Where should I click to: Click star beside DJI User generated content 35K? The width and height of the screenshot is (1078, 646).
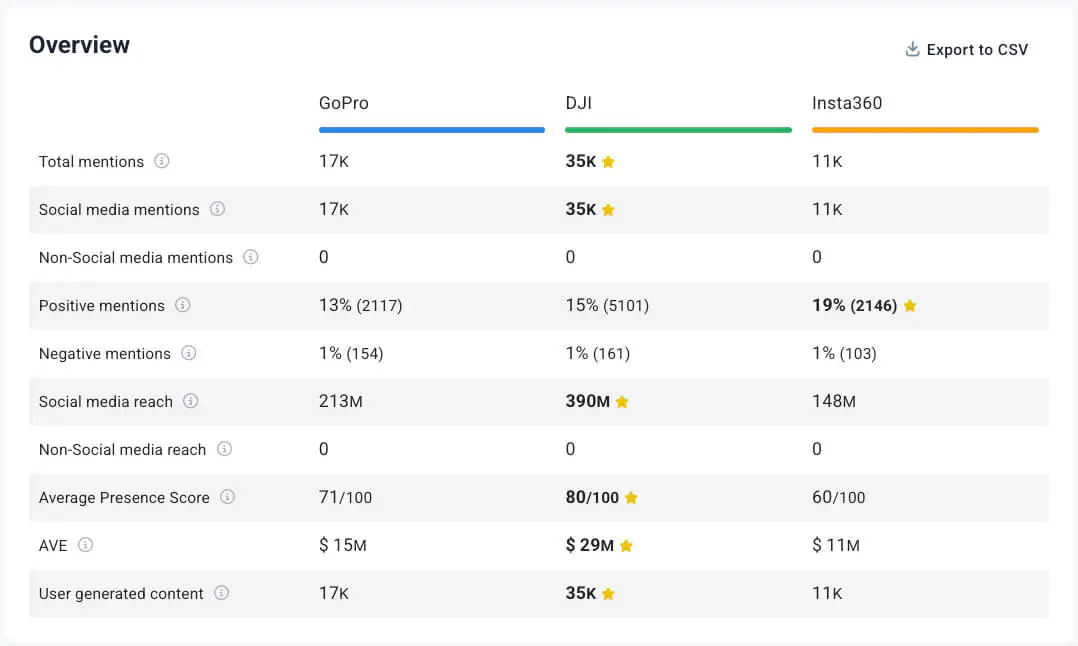click(x=608, y=594)
